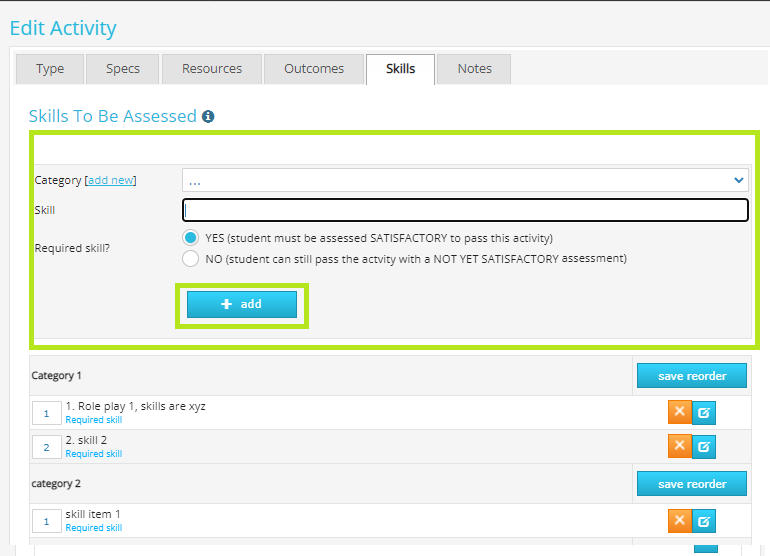Click the info icon beside Skills To Be Assessed

click(208, 117)
